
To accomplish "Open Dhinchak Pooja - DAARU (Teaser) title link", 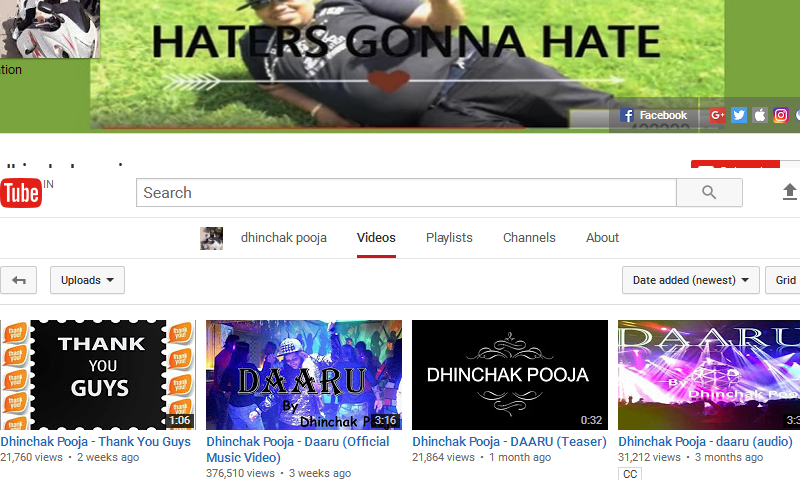I will click(509, 441).
